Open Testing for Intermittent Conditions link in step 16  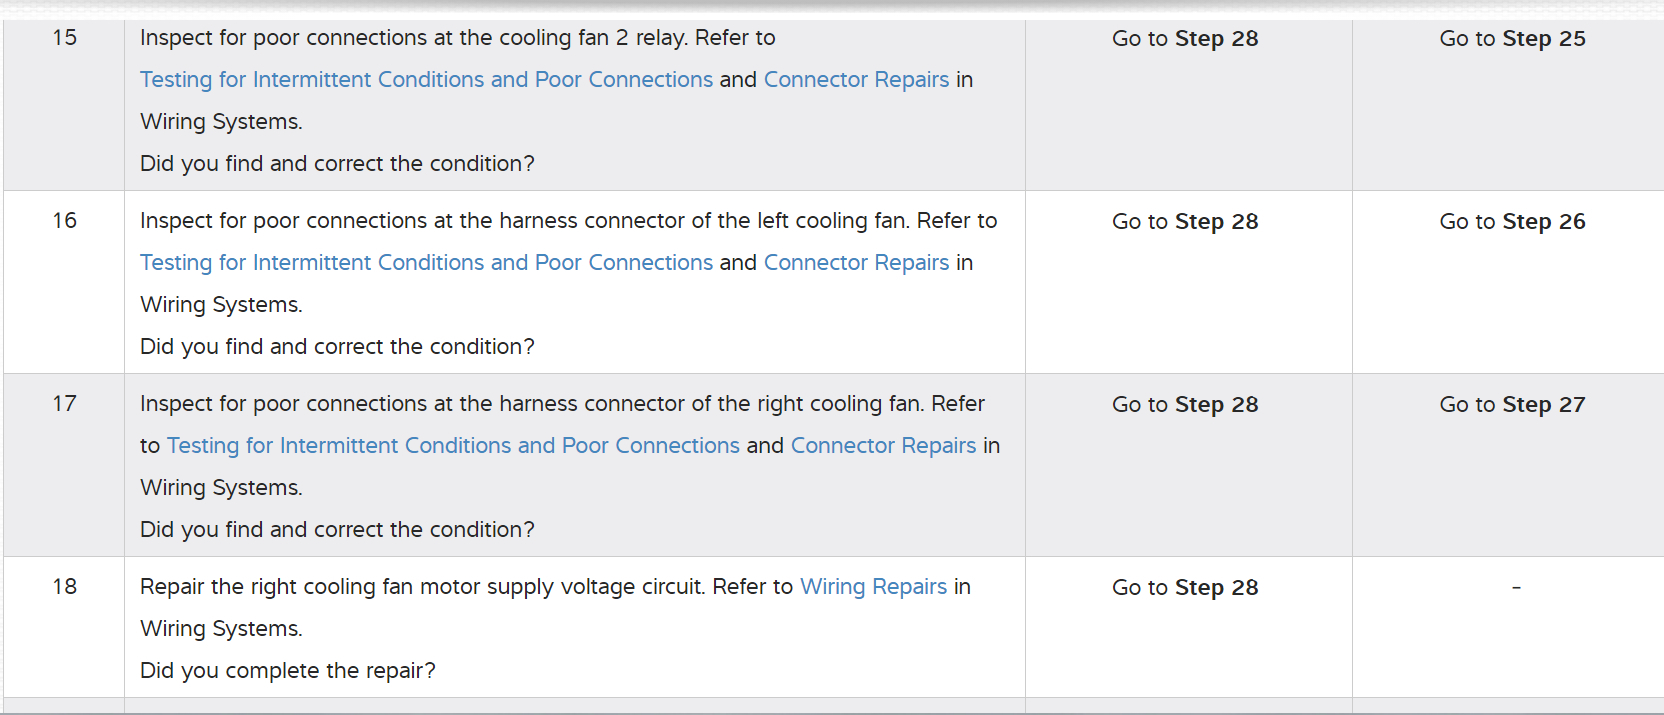coord(426,263)
